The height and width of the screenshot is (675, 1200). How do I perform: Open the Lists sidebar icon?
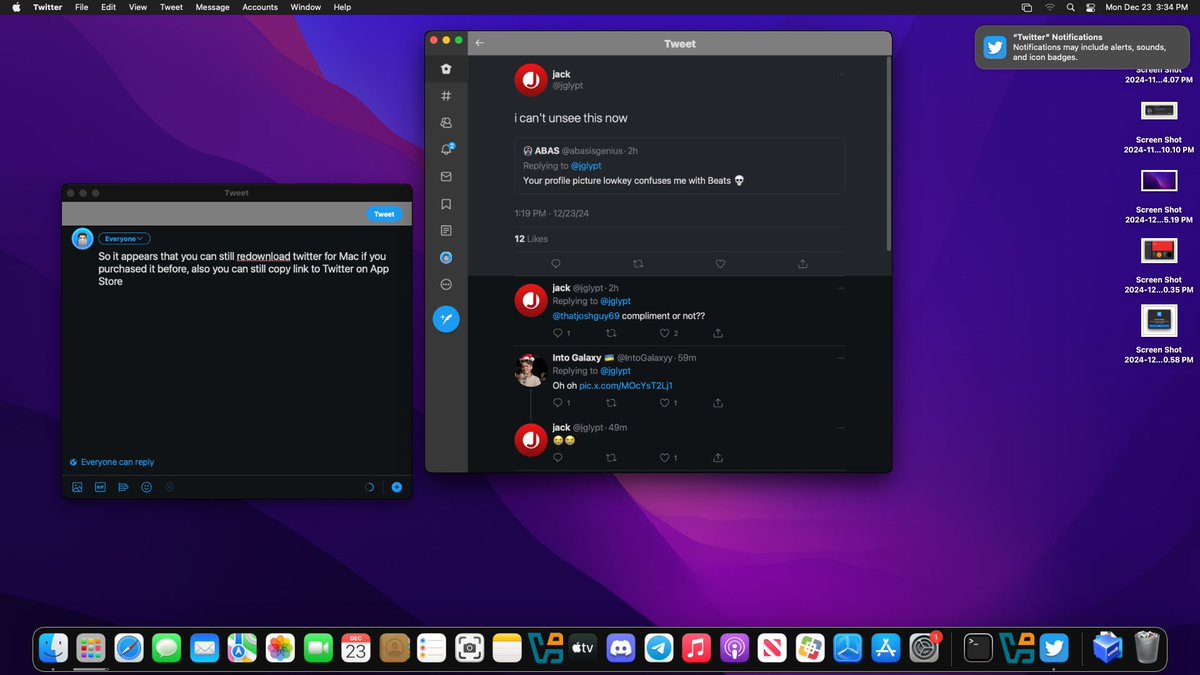click(446, 230)
